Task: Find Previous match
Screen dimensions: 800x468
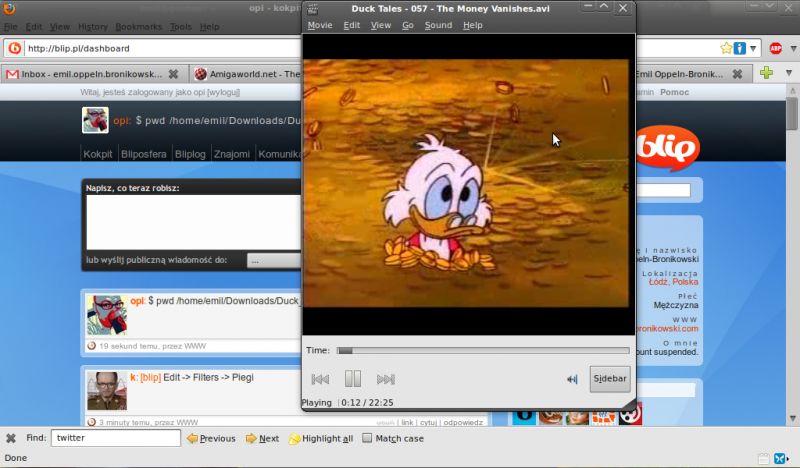Action: tap(211, 438)
